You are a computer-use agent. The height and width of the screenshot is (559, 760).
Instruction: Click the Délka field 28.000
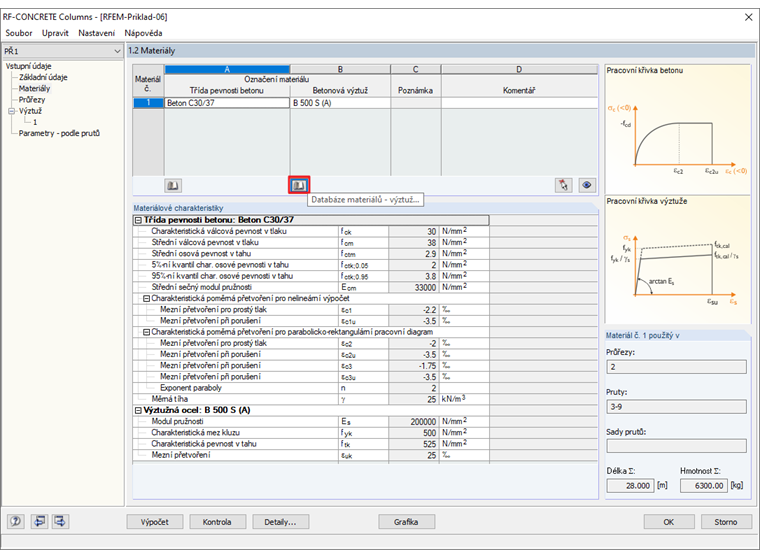630,486
